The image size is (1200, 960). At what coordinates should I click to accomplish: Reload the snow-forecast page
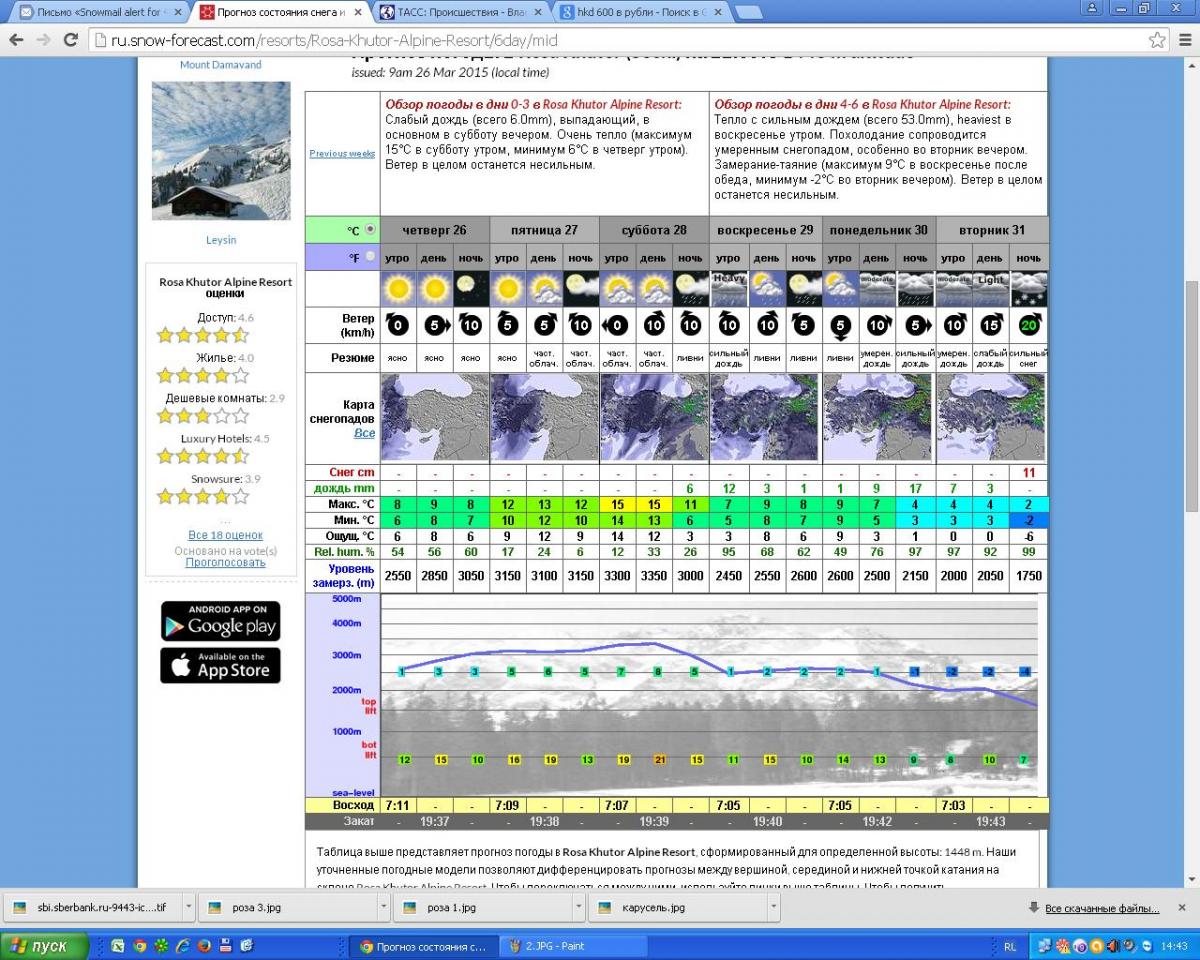point(70,40)
